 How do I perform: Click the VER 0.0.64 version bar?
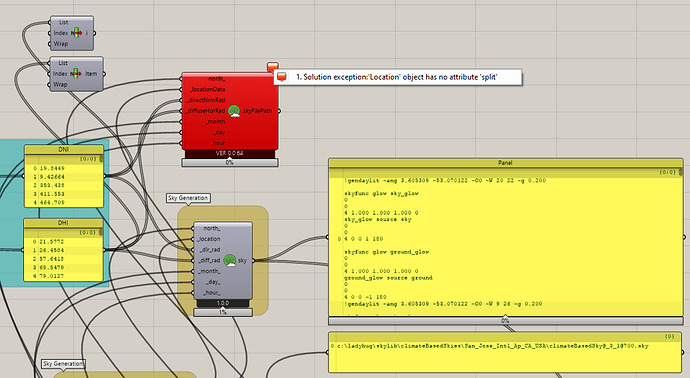point(230,154)
